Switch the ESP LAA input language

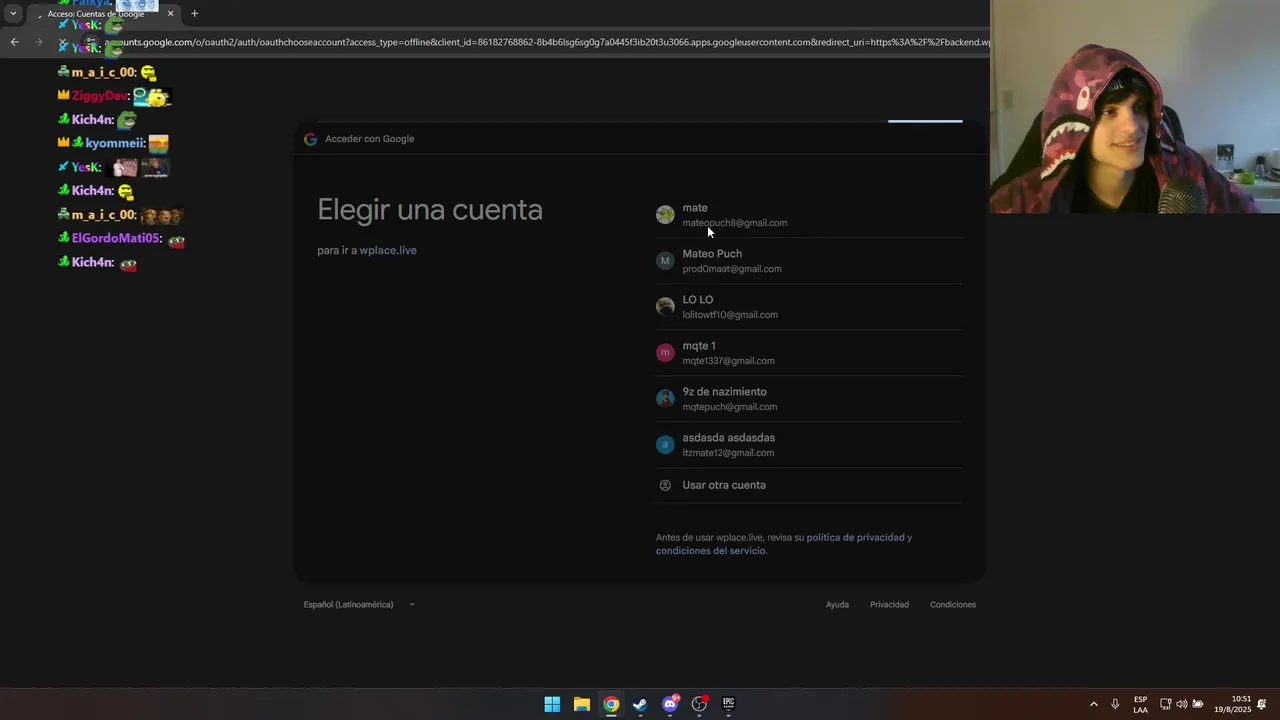click(1140, 704)
